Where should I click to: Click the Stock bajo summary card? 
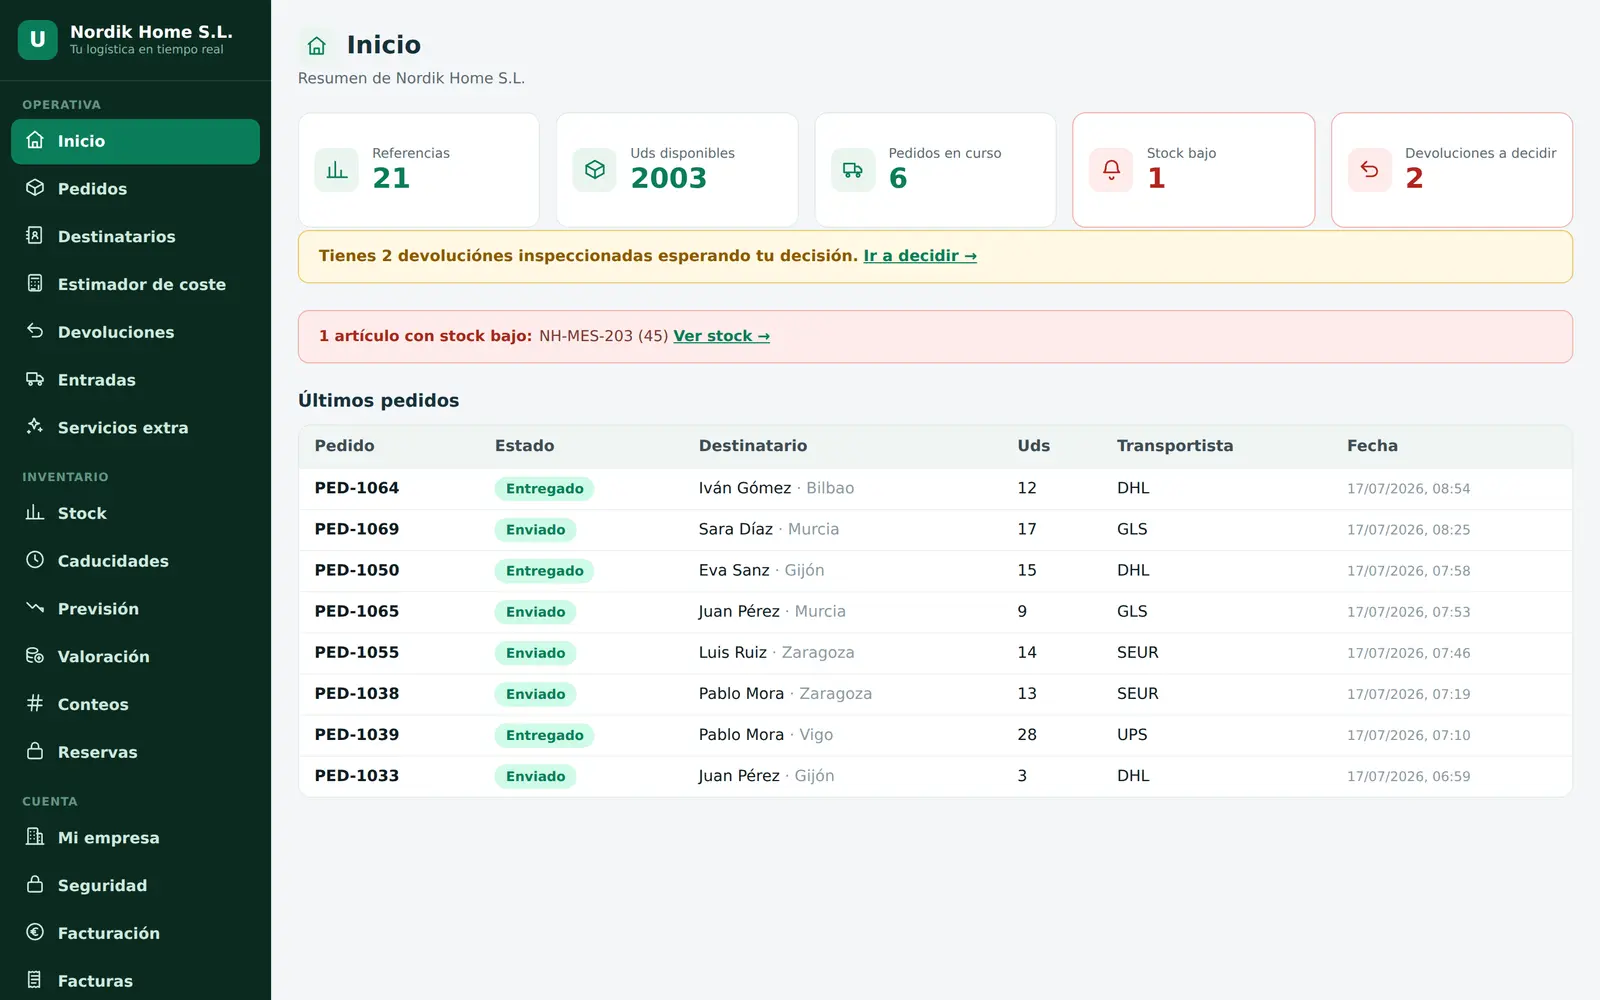(1193, 170)
